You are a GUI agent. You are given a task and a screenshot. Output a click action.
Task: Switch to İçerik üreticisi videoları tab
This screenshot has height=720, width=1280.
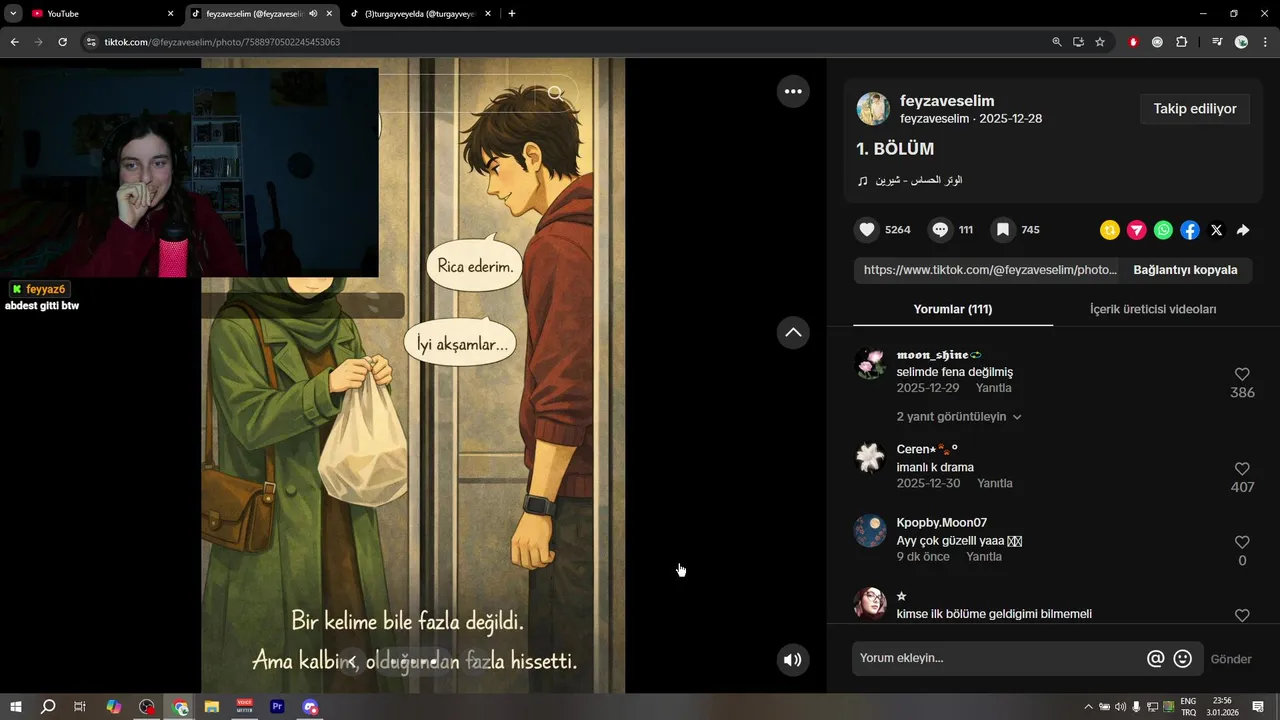1153,309
